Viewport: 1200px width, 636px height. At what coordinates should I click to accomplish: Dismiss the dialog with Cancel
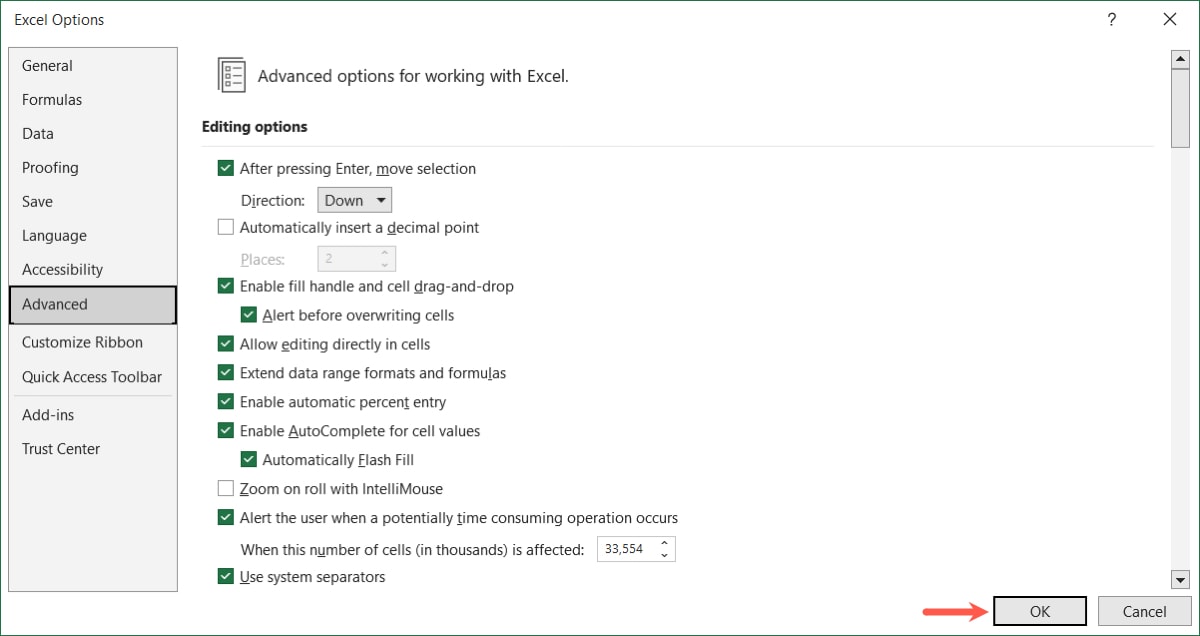[x=1143, y=610]
